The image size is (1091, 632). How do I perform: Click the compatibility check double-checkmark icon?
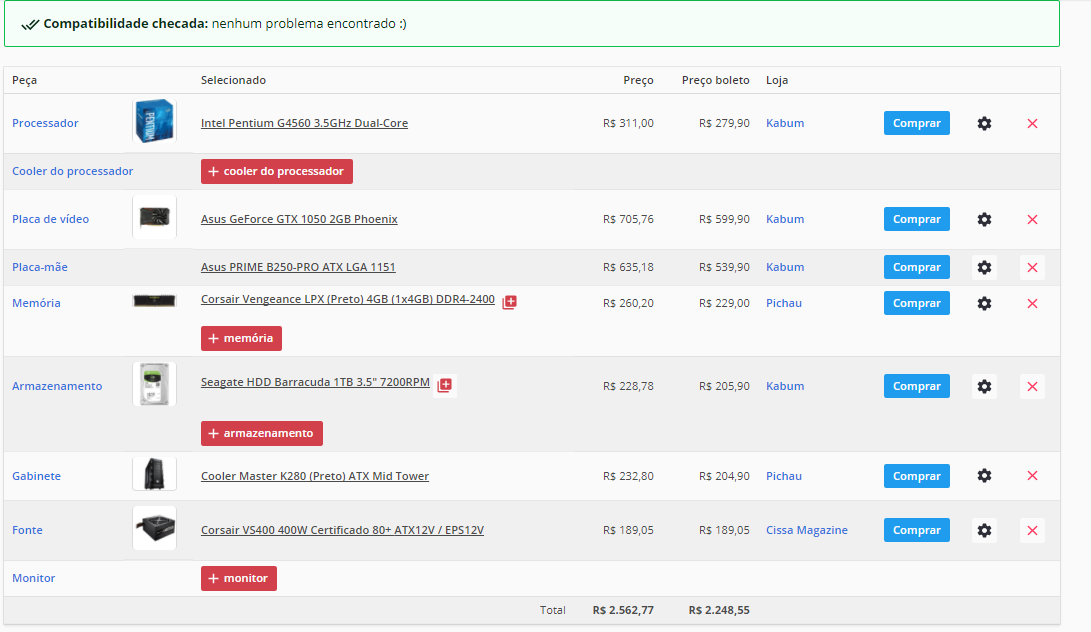pyautogui.click(x=30, y=24)
